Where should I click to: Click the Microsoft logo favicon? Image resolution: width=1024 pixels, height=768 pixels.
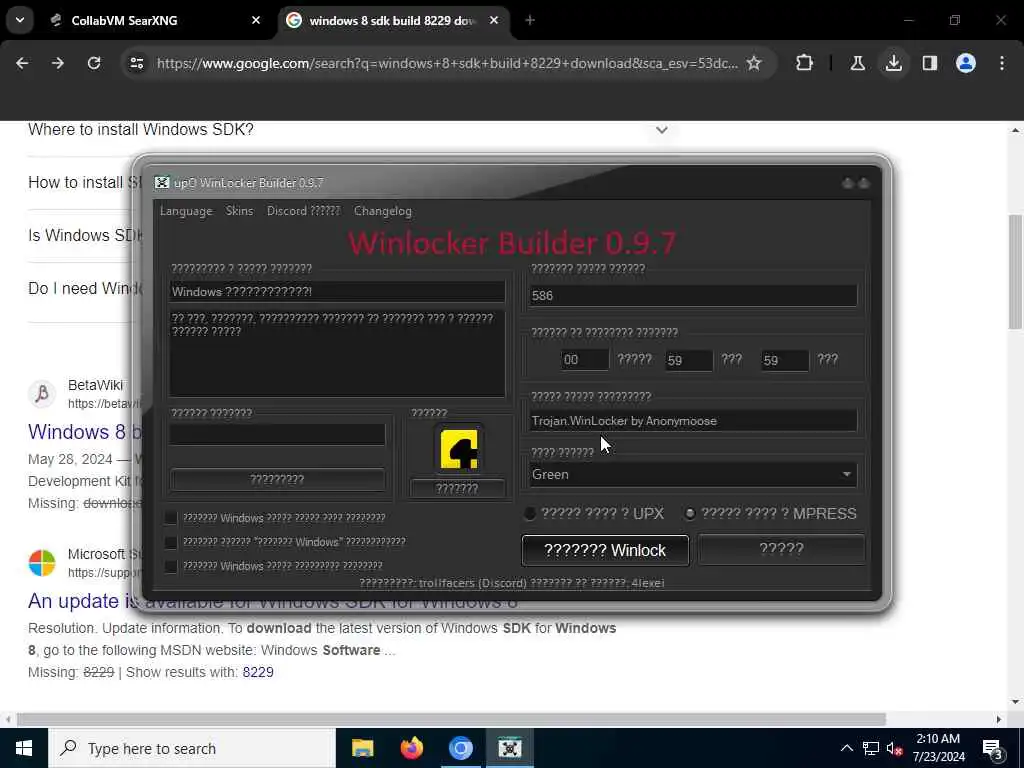pos(42,563)
